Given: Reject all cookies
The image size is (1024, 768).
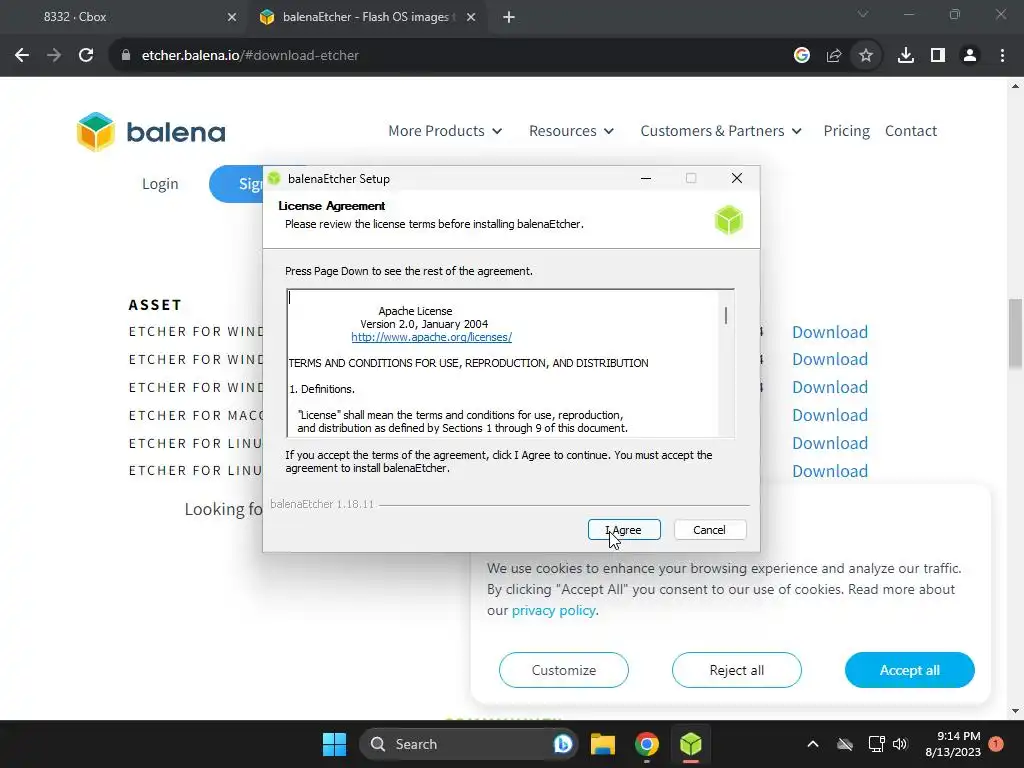Looking at the screenshot, I should pyautogui.click(x=737, y=670).
